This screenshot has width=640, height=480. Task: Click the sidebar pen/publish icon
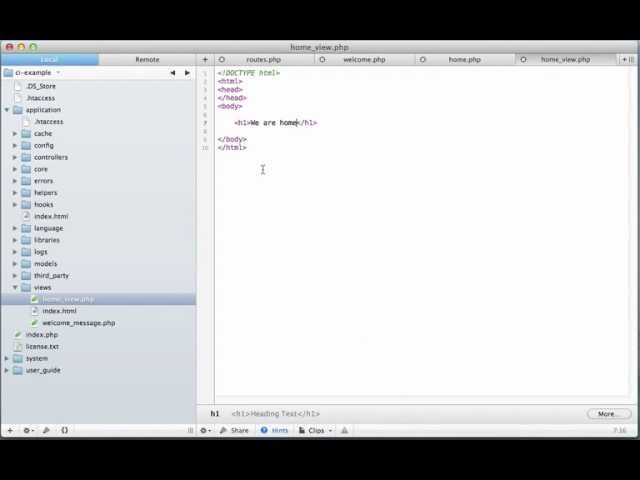46,430
